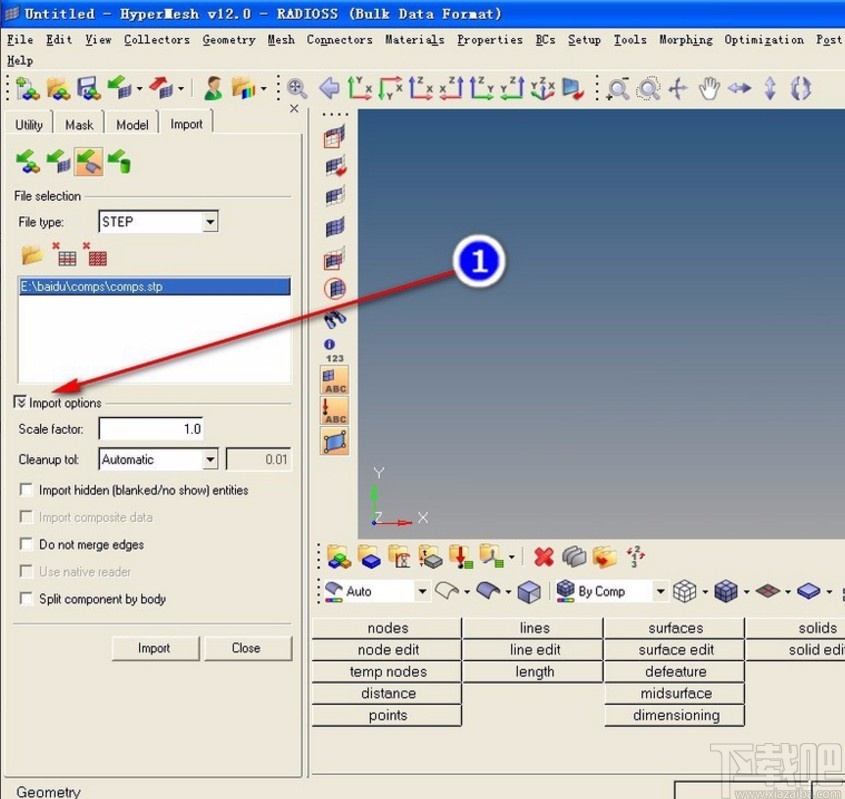Collapse the Import options section

tap(21, 403)
